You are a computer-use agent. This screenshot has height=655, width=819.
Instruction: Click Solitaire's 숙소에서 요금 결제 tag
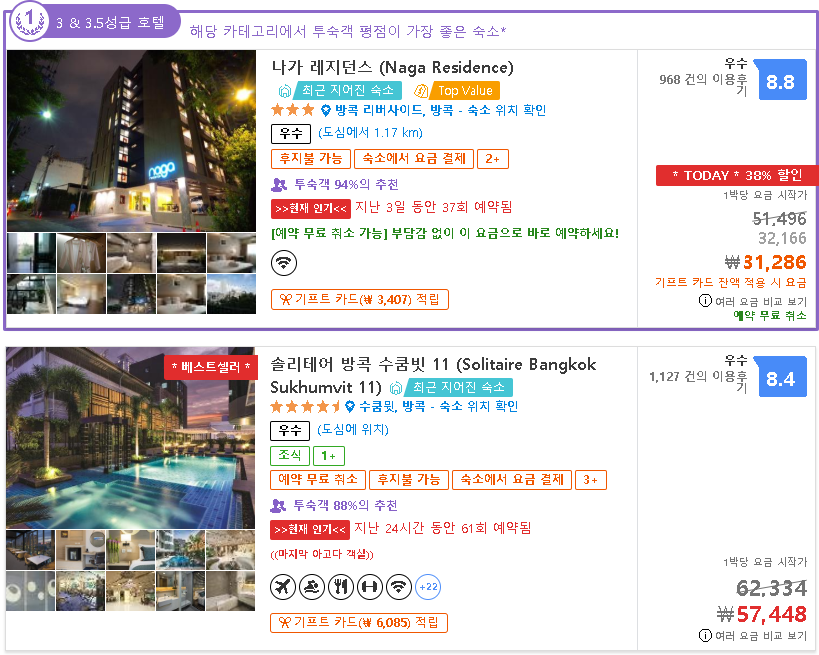tap(512, 479)
